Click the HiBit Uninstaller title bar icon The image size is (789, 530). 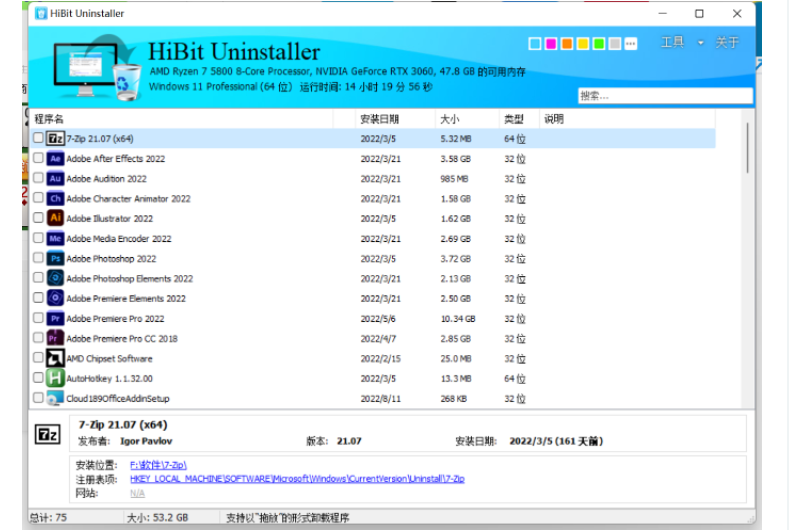point(41,14)
